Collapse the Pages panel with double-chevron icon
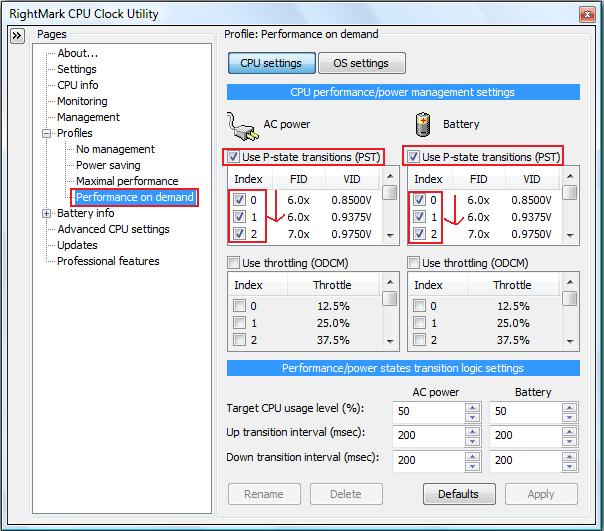The width and height of the screenshot is (604, 531). point(17,36)
